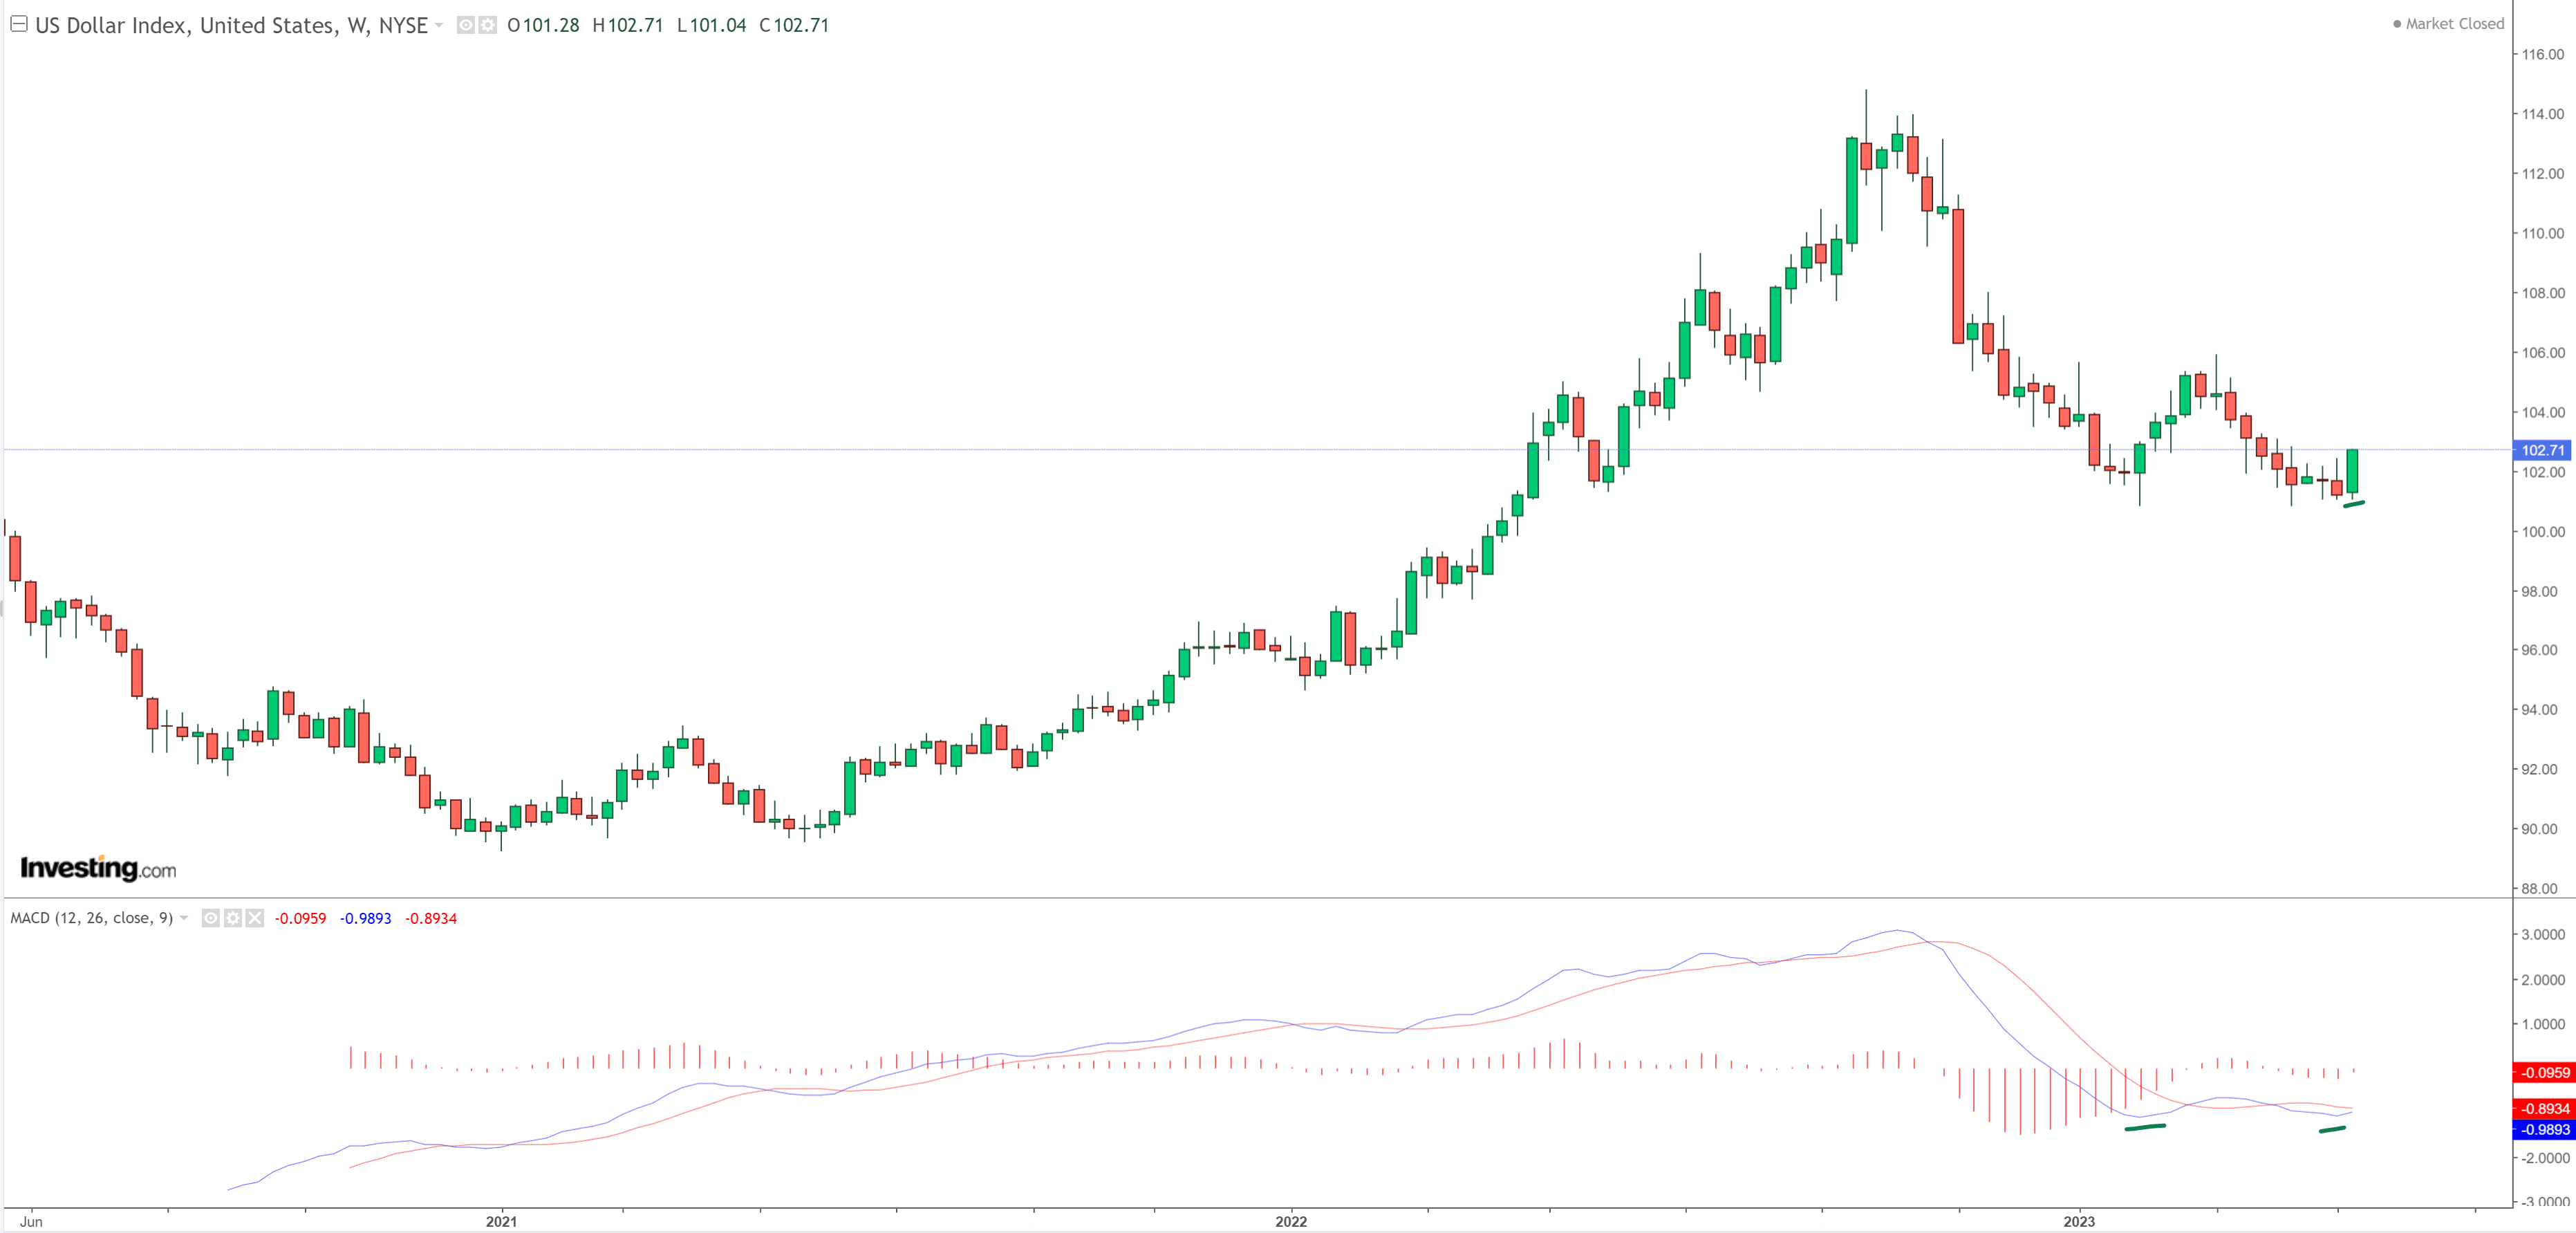This screenshot has height=1233, width=2576.
Task: Open the MACD indicator settings gear
Action: [x=233, y=918]
